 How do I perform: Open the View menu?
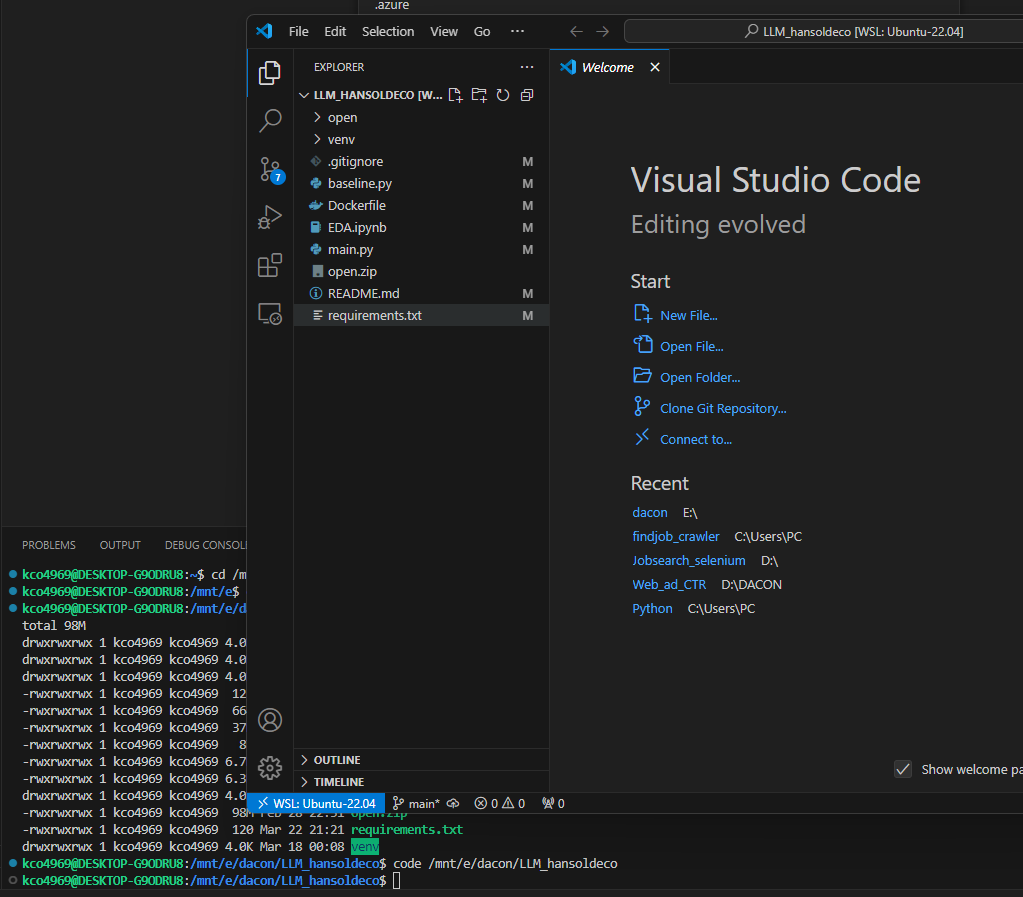tap(444, 31)
